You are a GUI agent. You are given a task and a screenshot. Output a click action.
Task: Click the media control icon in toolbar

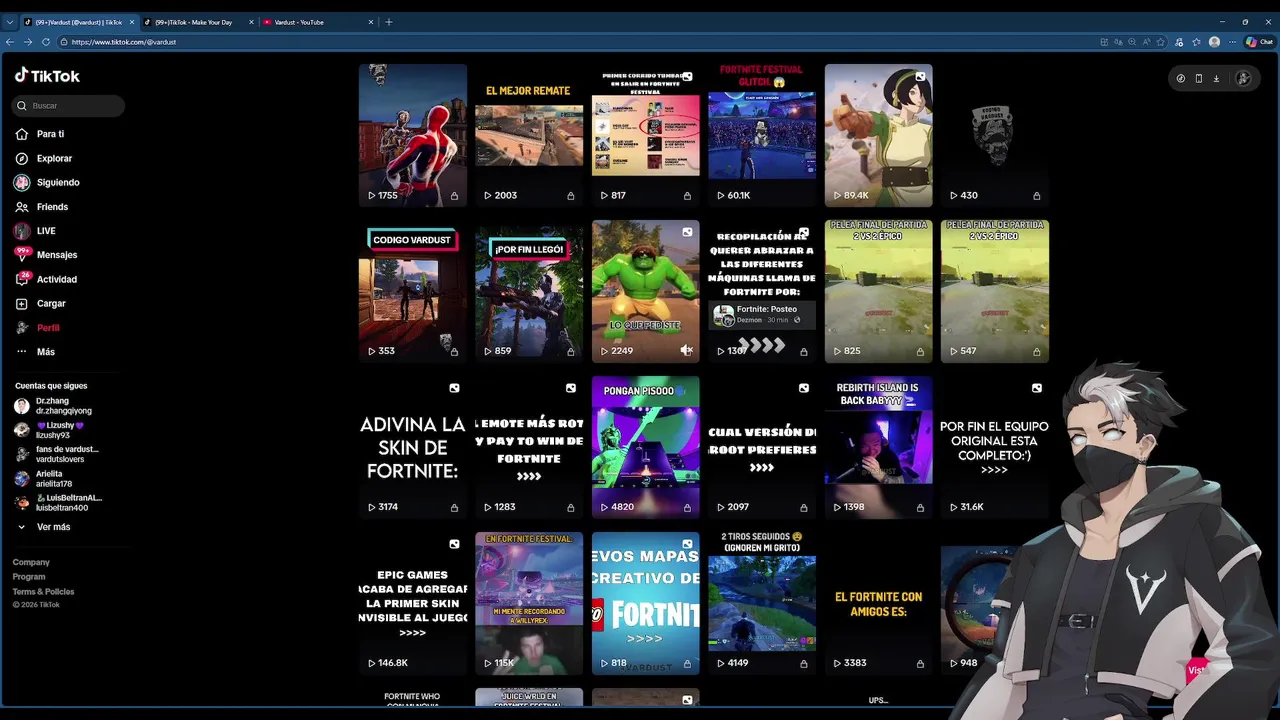(1179, 42)
